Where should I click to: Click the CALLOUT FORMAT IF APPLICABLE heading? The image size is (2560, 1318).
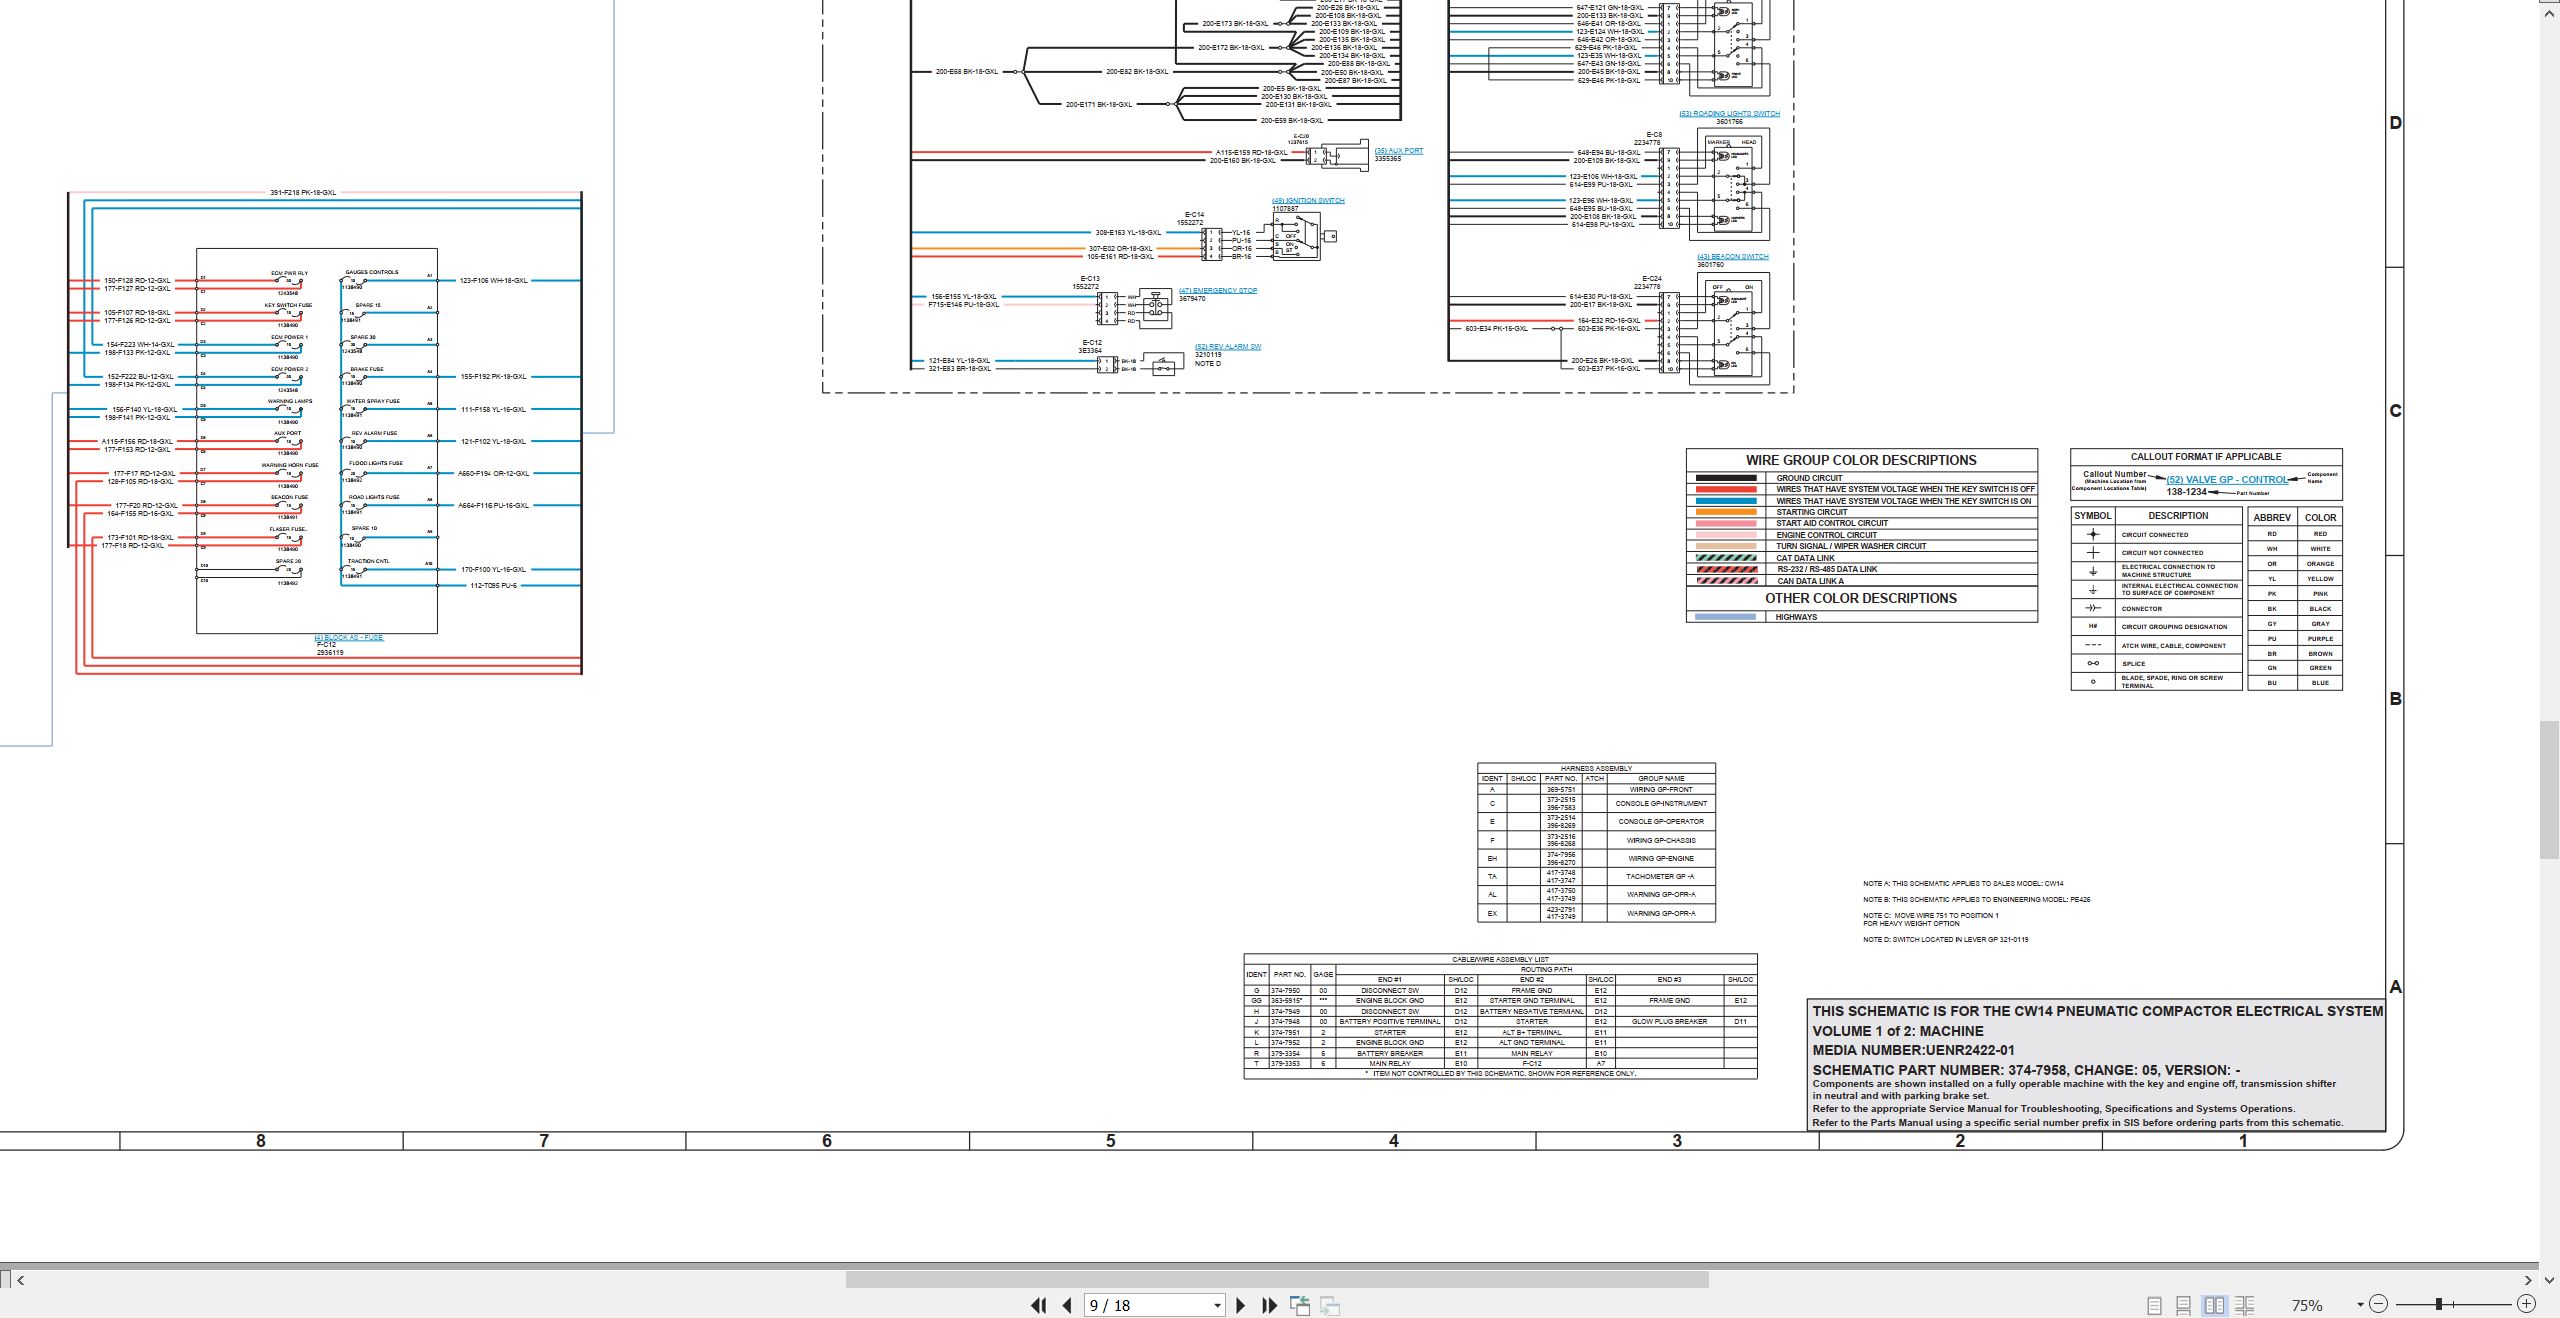pos(2206,457)
